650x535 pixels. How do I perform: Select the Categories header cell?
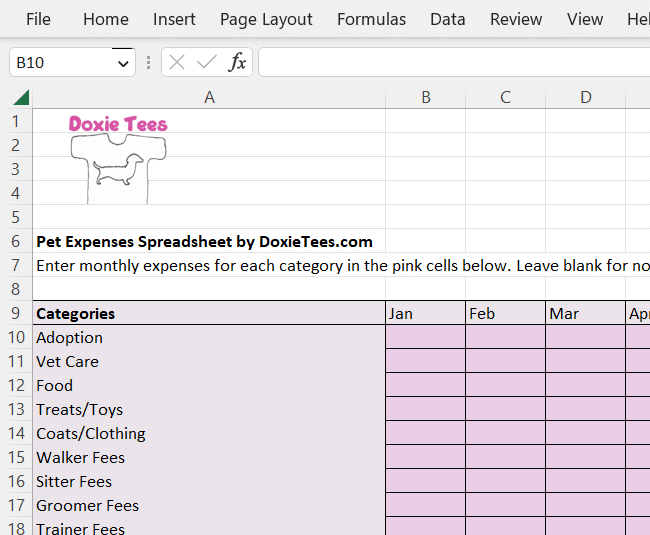pos(209,313)
